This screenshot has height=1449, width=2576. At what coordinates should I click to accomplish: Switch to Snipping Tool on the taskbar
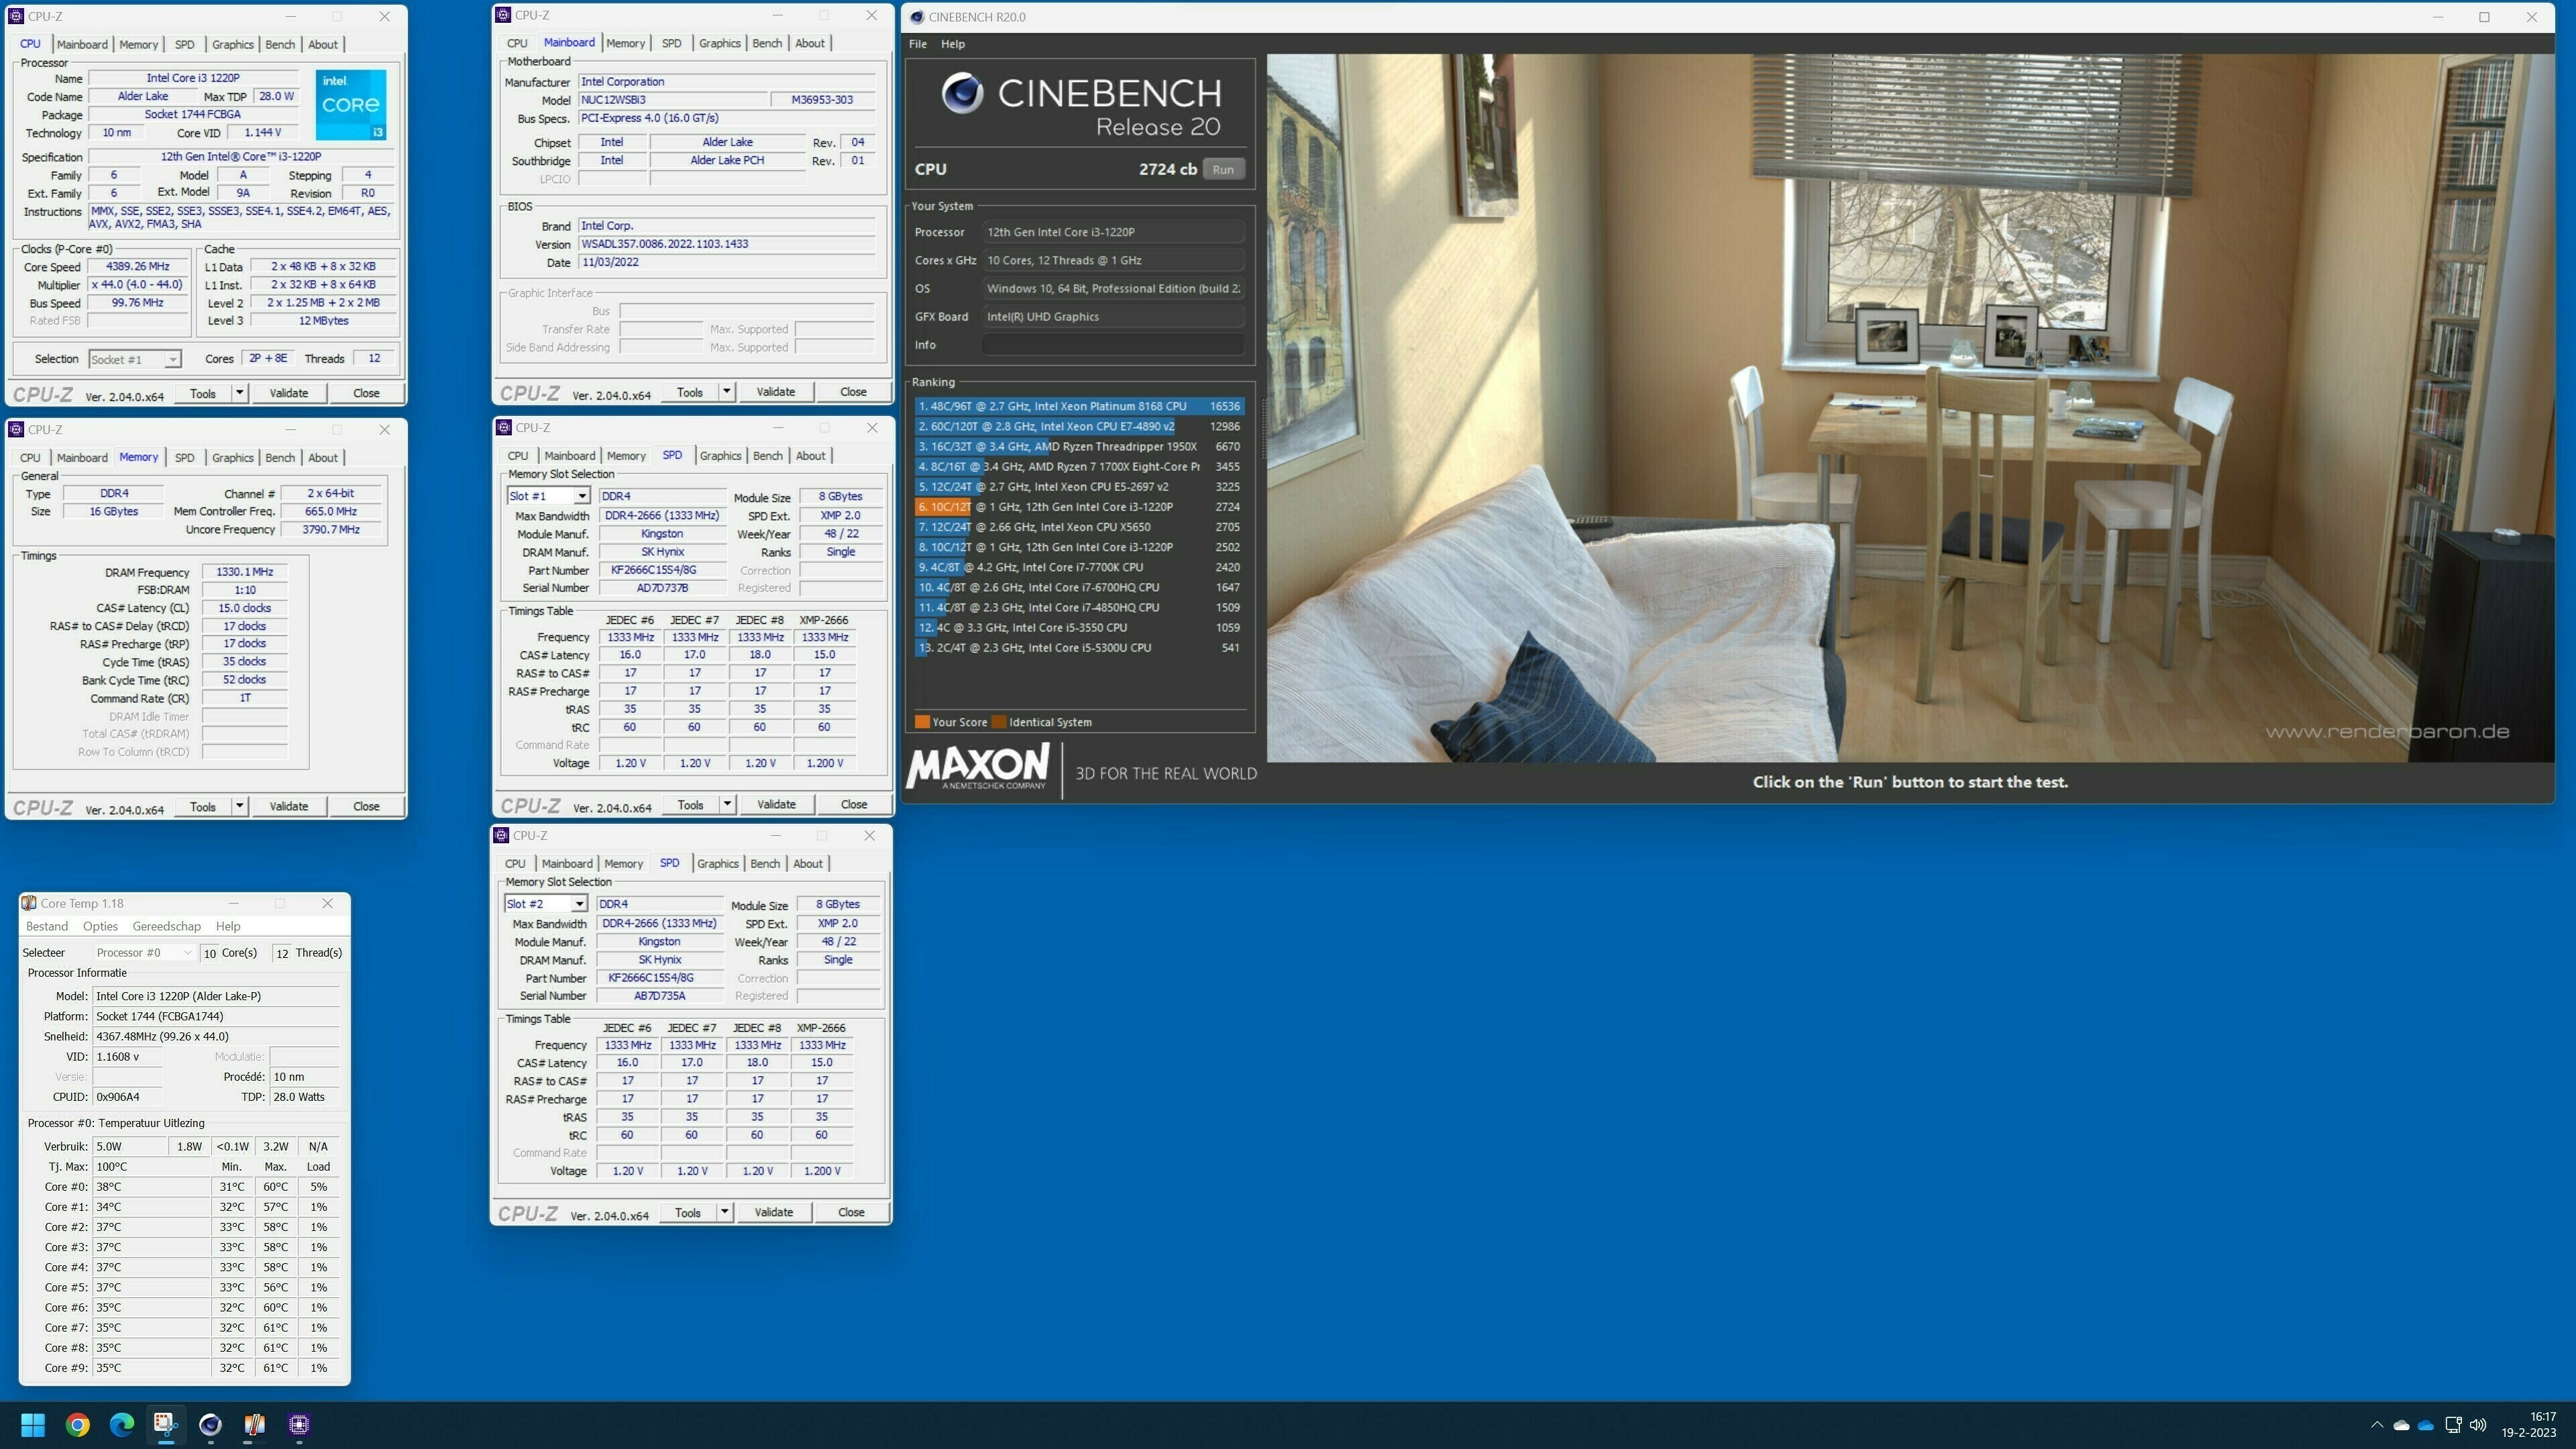(x=166, y=1424)
